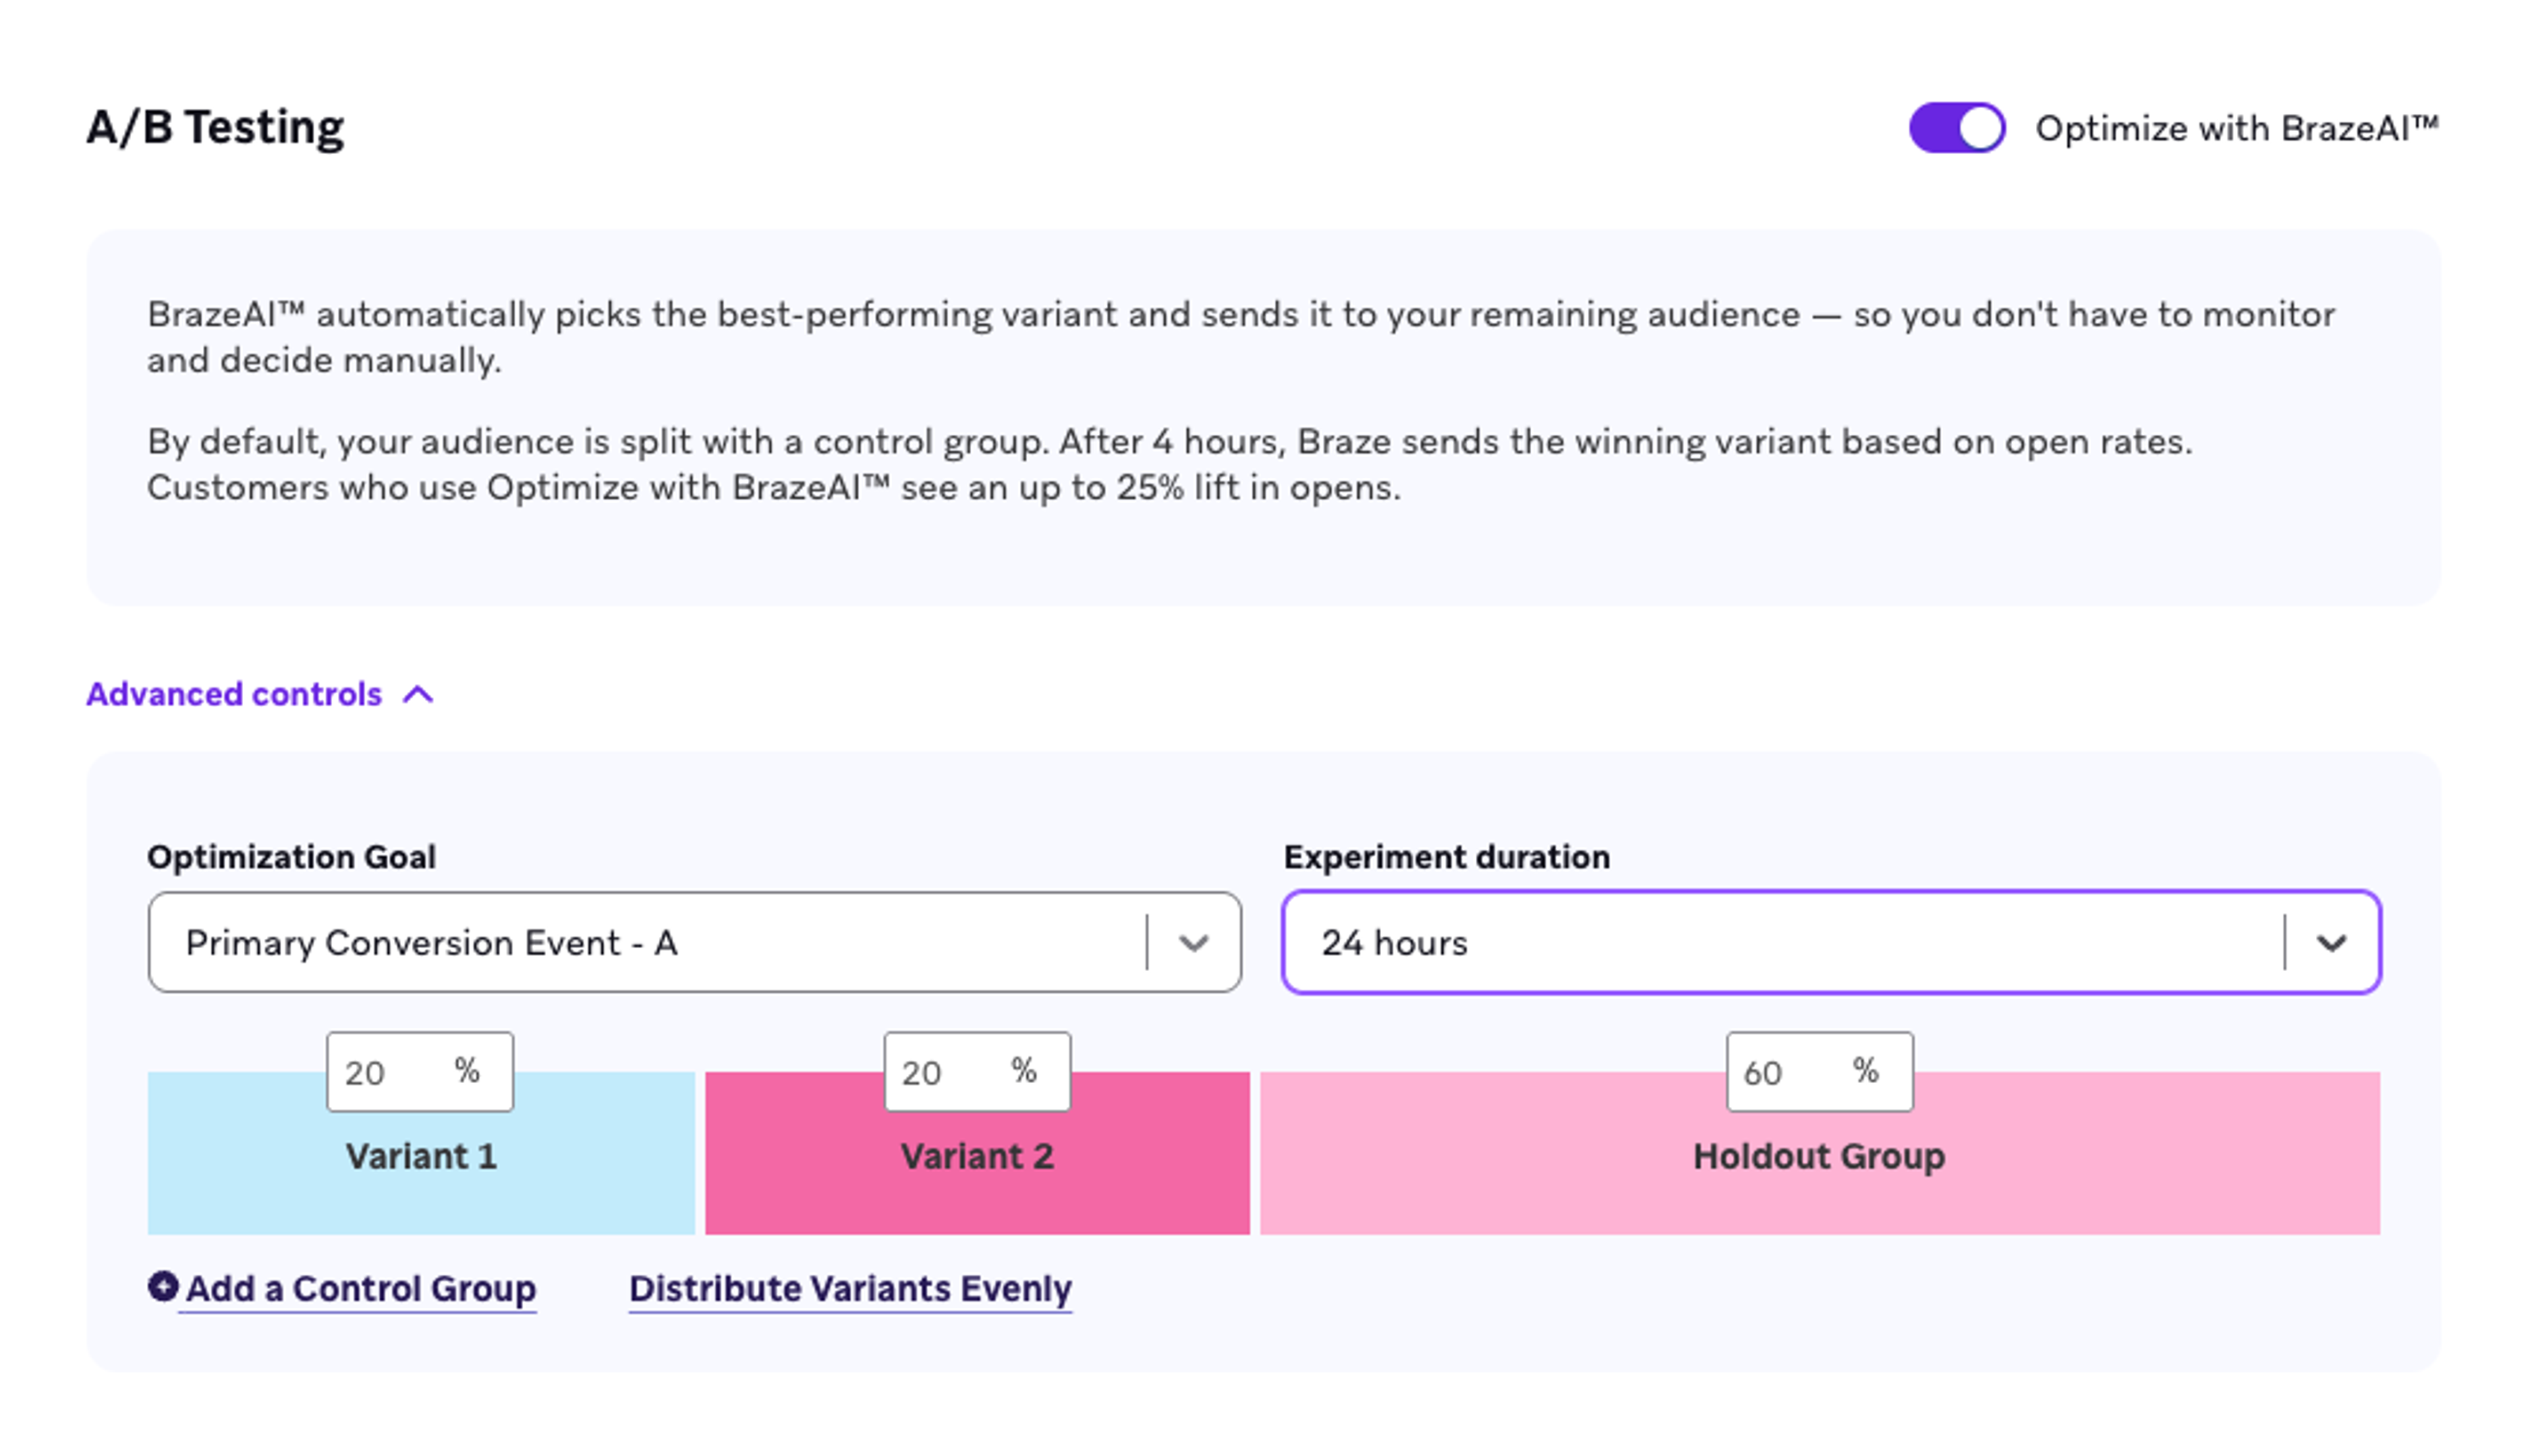Click the Optimize with BrazeAI label
Image resolution: width=2530 pixels, height=1456 pixels.
coord(2237,128)
